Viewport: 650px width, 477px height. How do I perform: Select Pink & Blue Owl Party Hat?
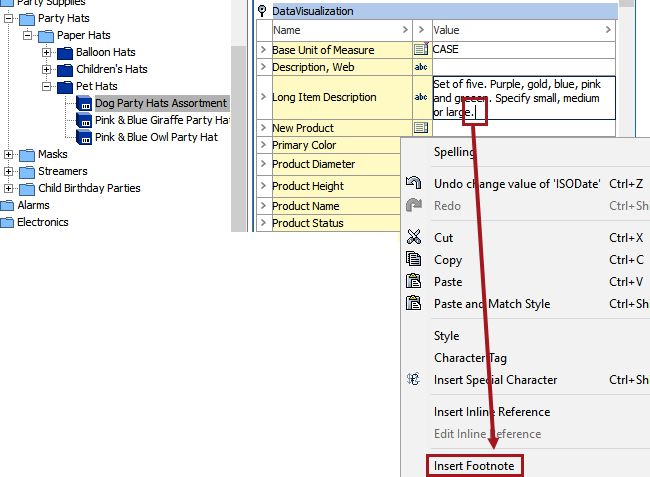click(x=155, y=137)
